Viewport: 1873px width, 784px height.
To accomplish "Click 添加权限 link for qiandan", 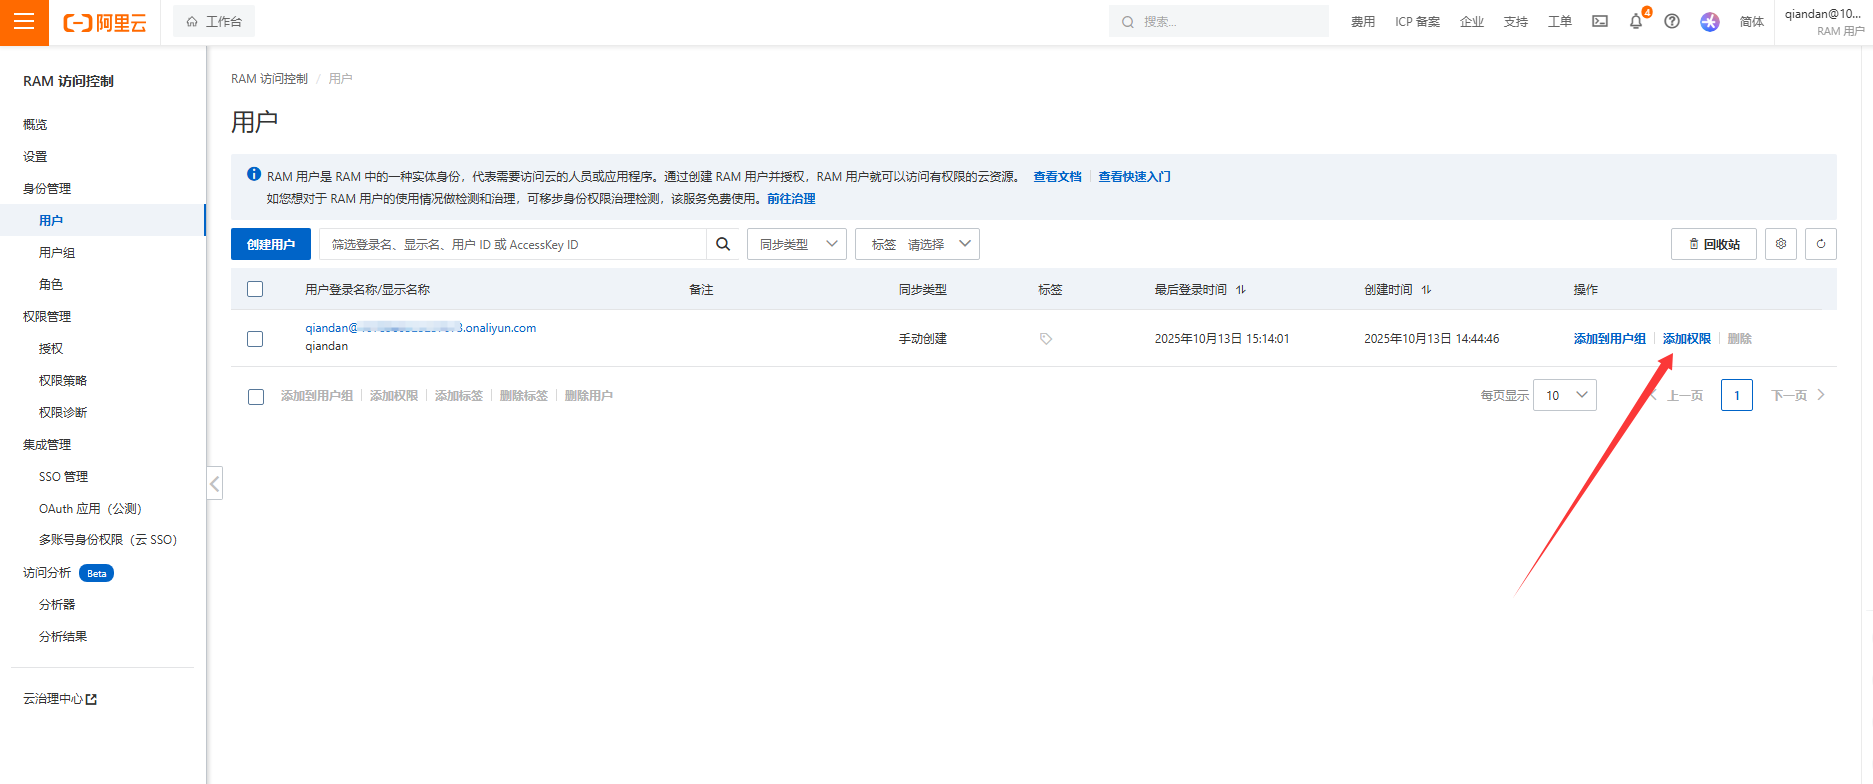I will pyautogui.click(x=1686, y=339).
